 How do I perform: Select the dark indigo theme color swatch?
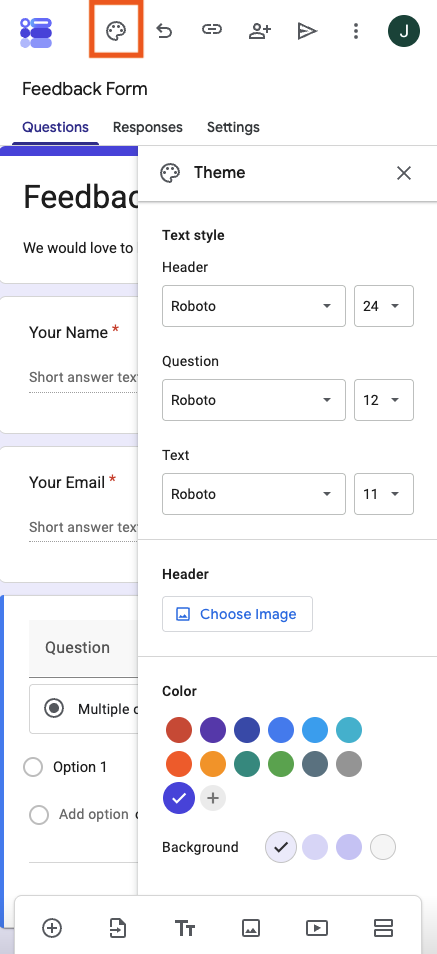[x=246, y=730]
